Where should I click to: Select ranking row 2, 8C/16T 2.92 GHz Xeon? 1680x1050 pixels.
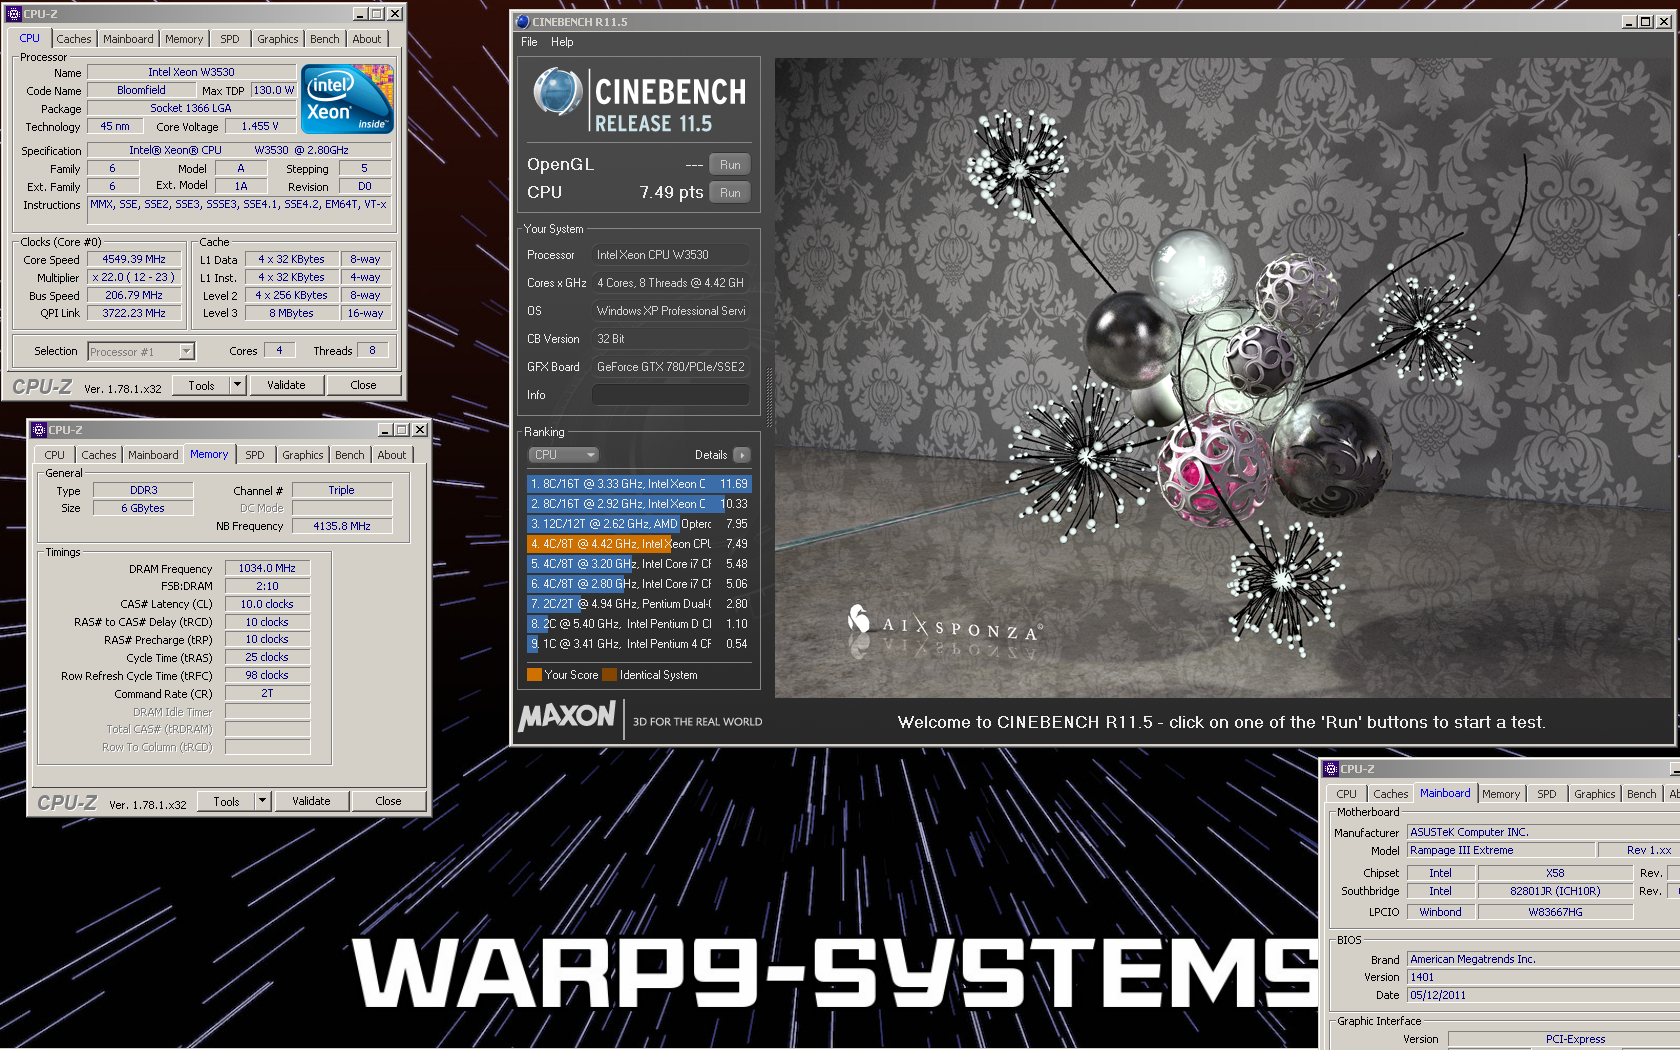(x=638, y=504)
